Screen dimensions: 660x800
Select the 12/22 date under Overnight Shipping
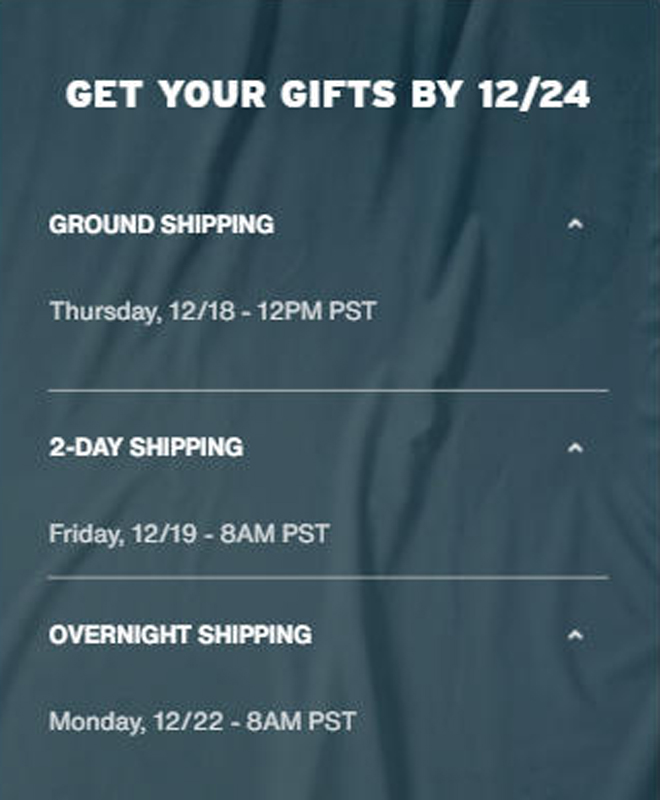[187, 720]
